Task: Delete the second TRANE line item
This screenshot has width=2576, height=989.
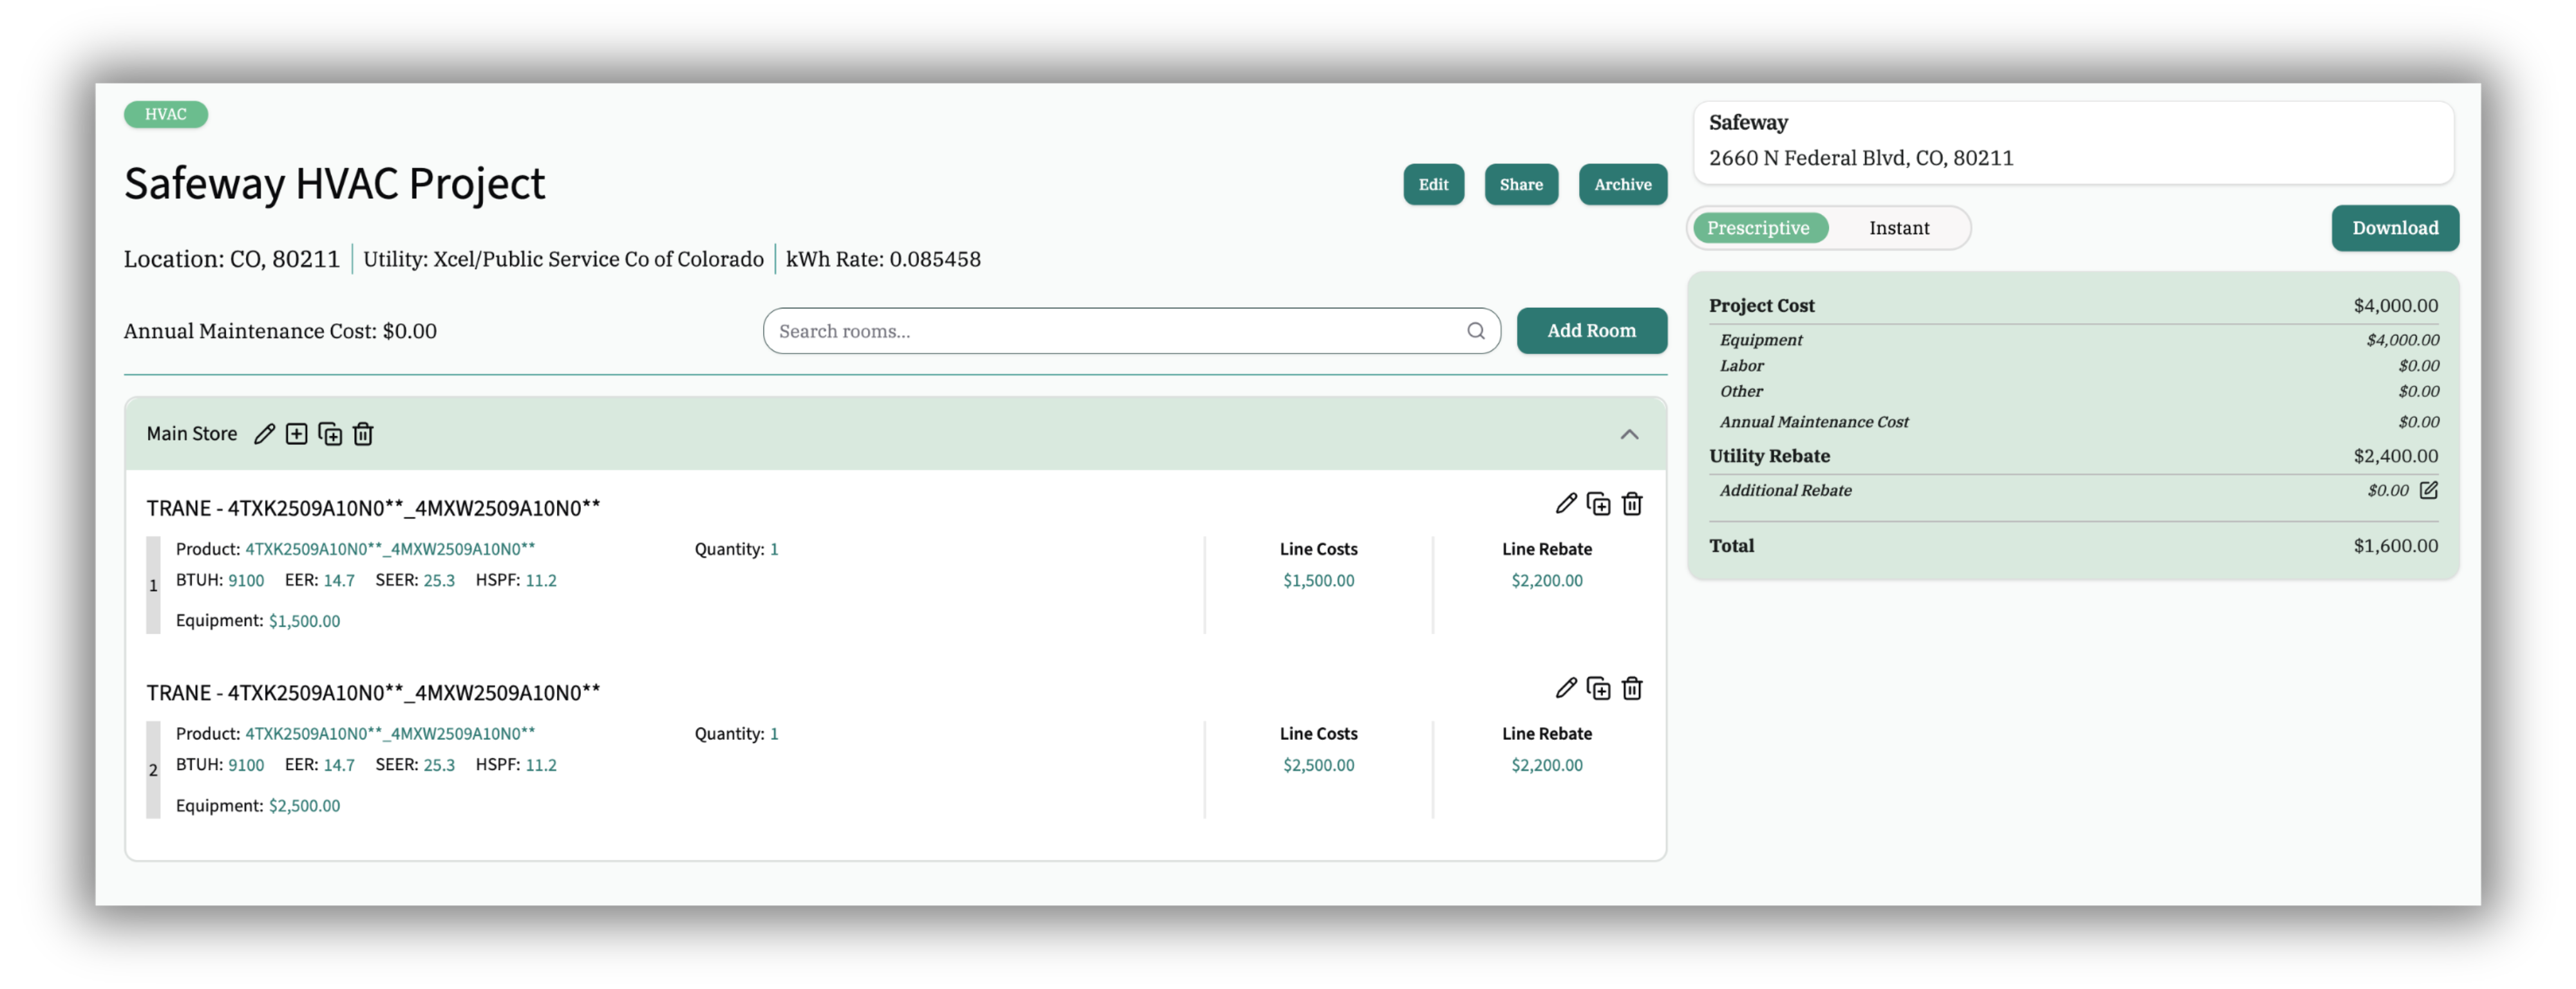Action: tap(1632, 689)
